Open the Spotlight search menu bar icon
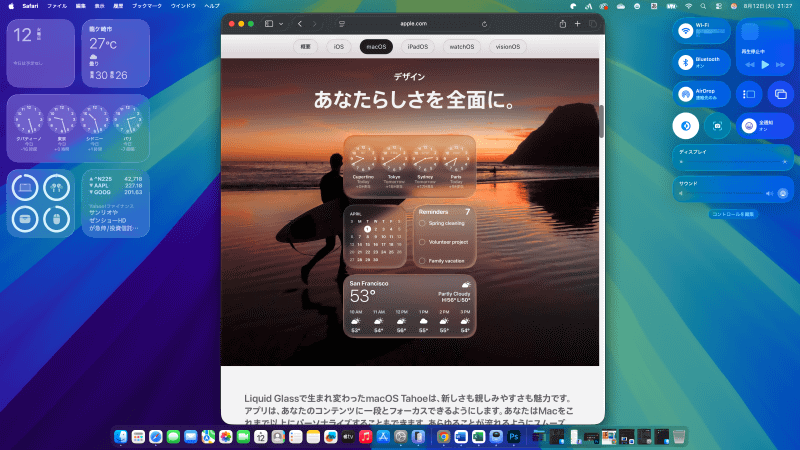 (703, 6)
